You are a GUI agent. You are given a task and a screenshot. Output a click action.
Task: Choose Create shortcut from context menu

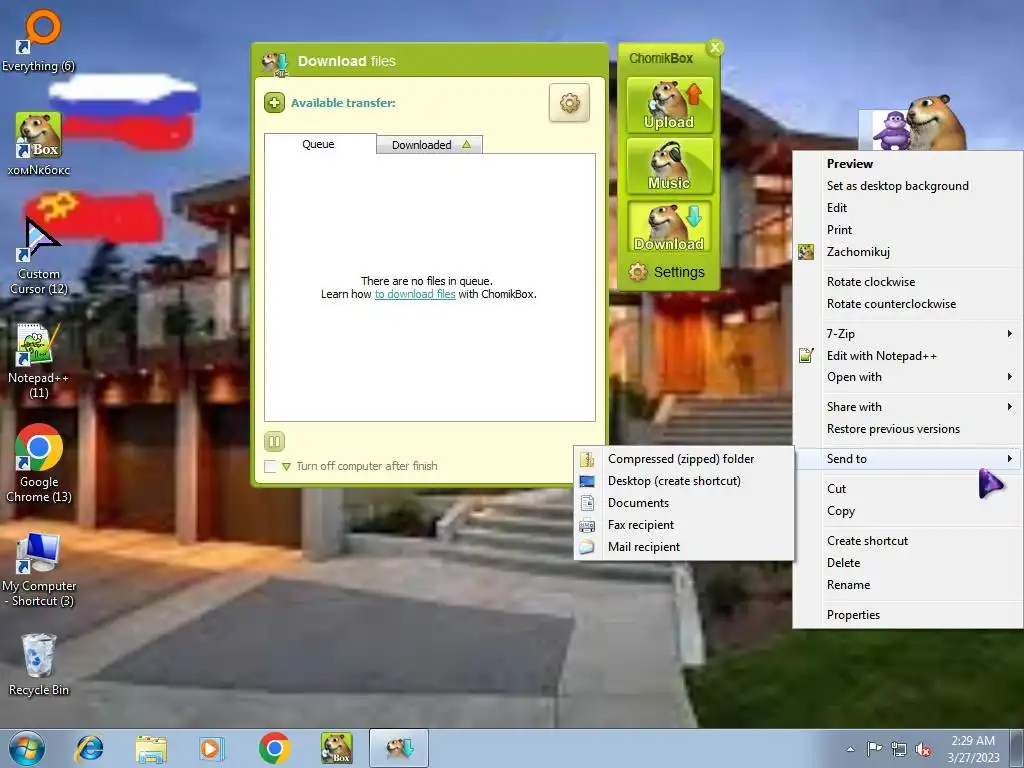[908, 541]
